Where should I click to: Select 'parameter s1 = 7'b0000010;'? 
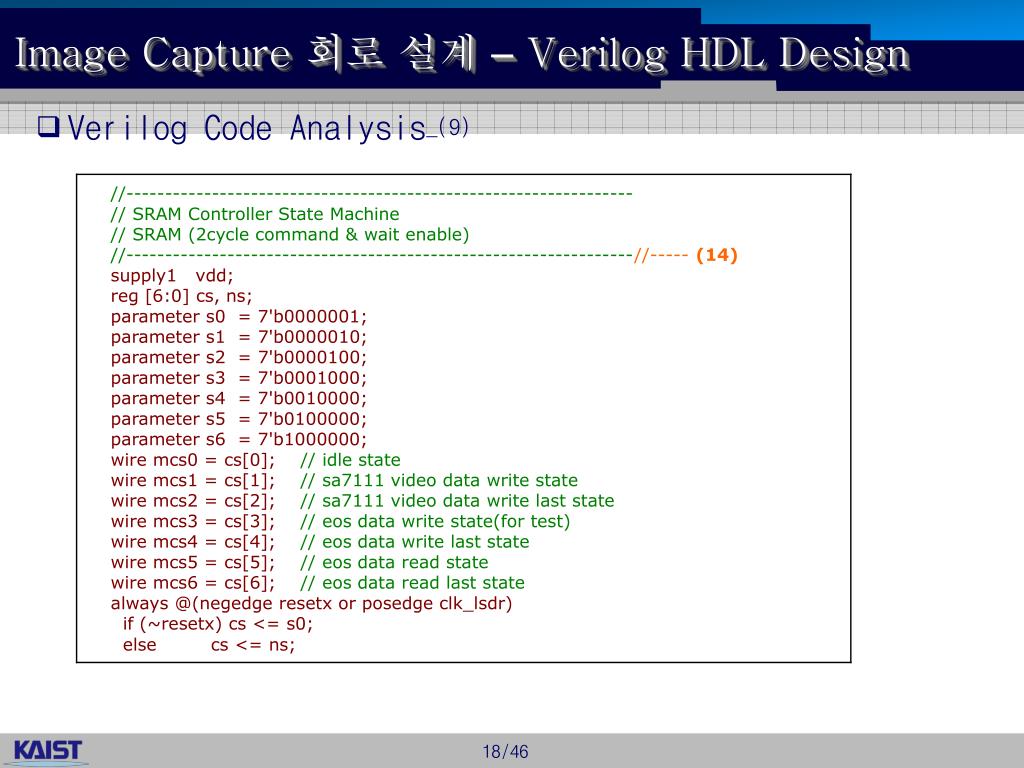[x=239, y=337]
